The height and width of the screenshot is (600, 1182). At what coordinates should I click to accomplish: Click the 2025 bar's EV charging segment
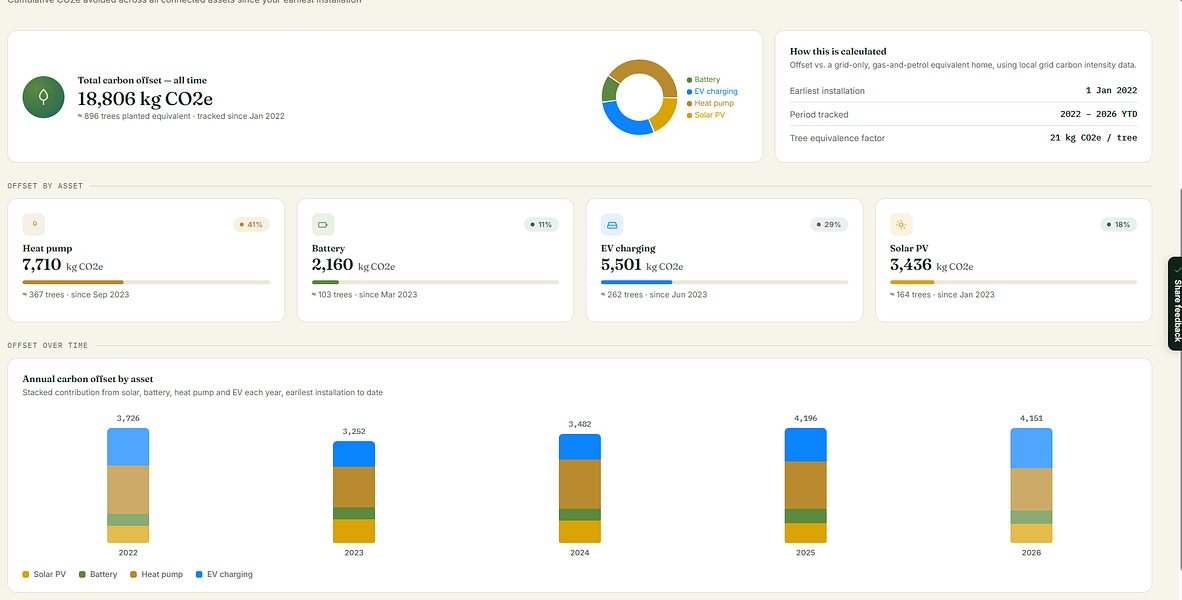805,445
